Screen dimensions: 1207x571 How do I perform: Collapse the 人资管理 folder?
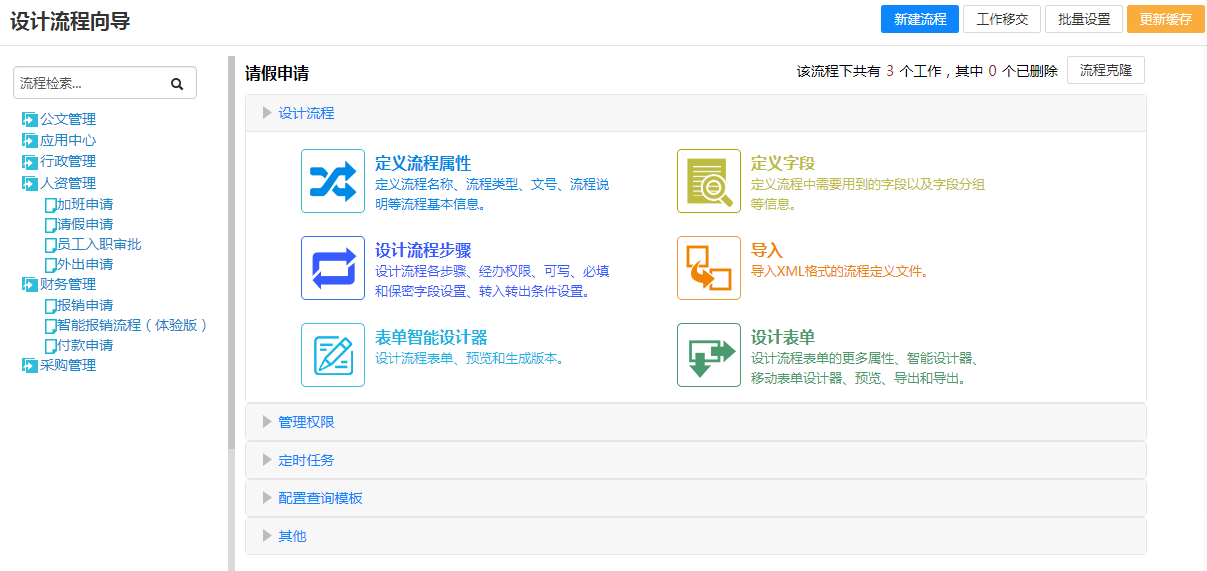[x=29, y=183]
